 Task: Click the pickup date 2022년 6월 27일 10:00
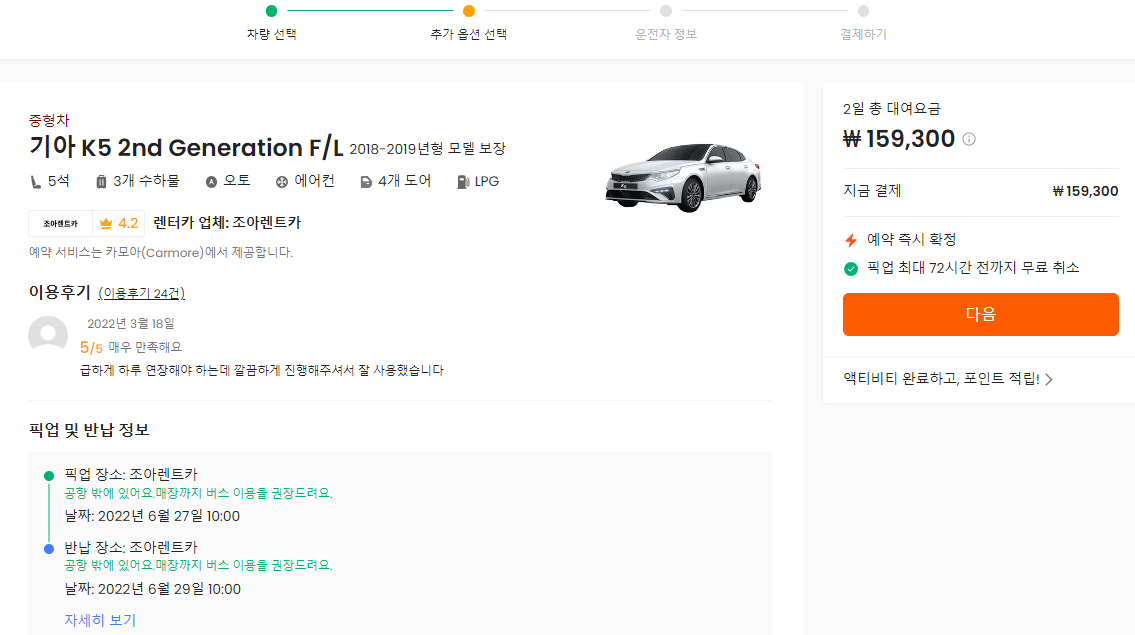(x=152, y=516)
